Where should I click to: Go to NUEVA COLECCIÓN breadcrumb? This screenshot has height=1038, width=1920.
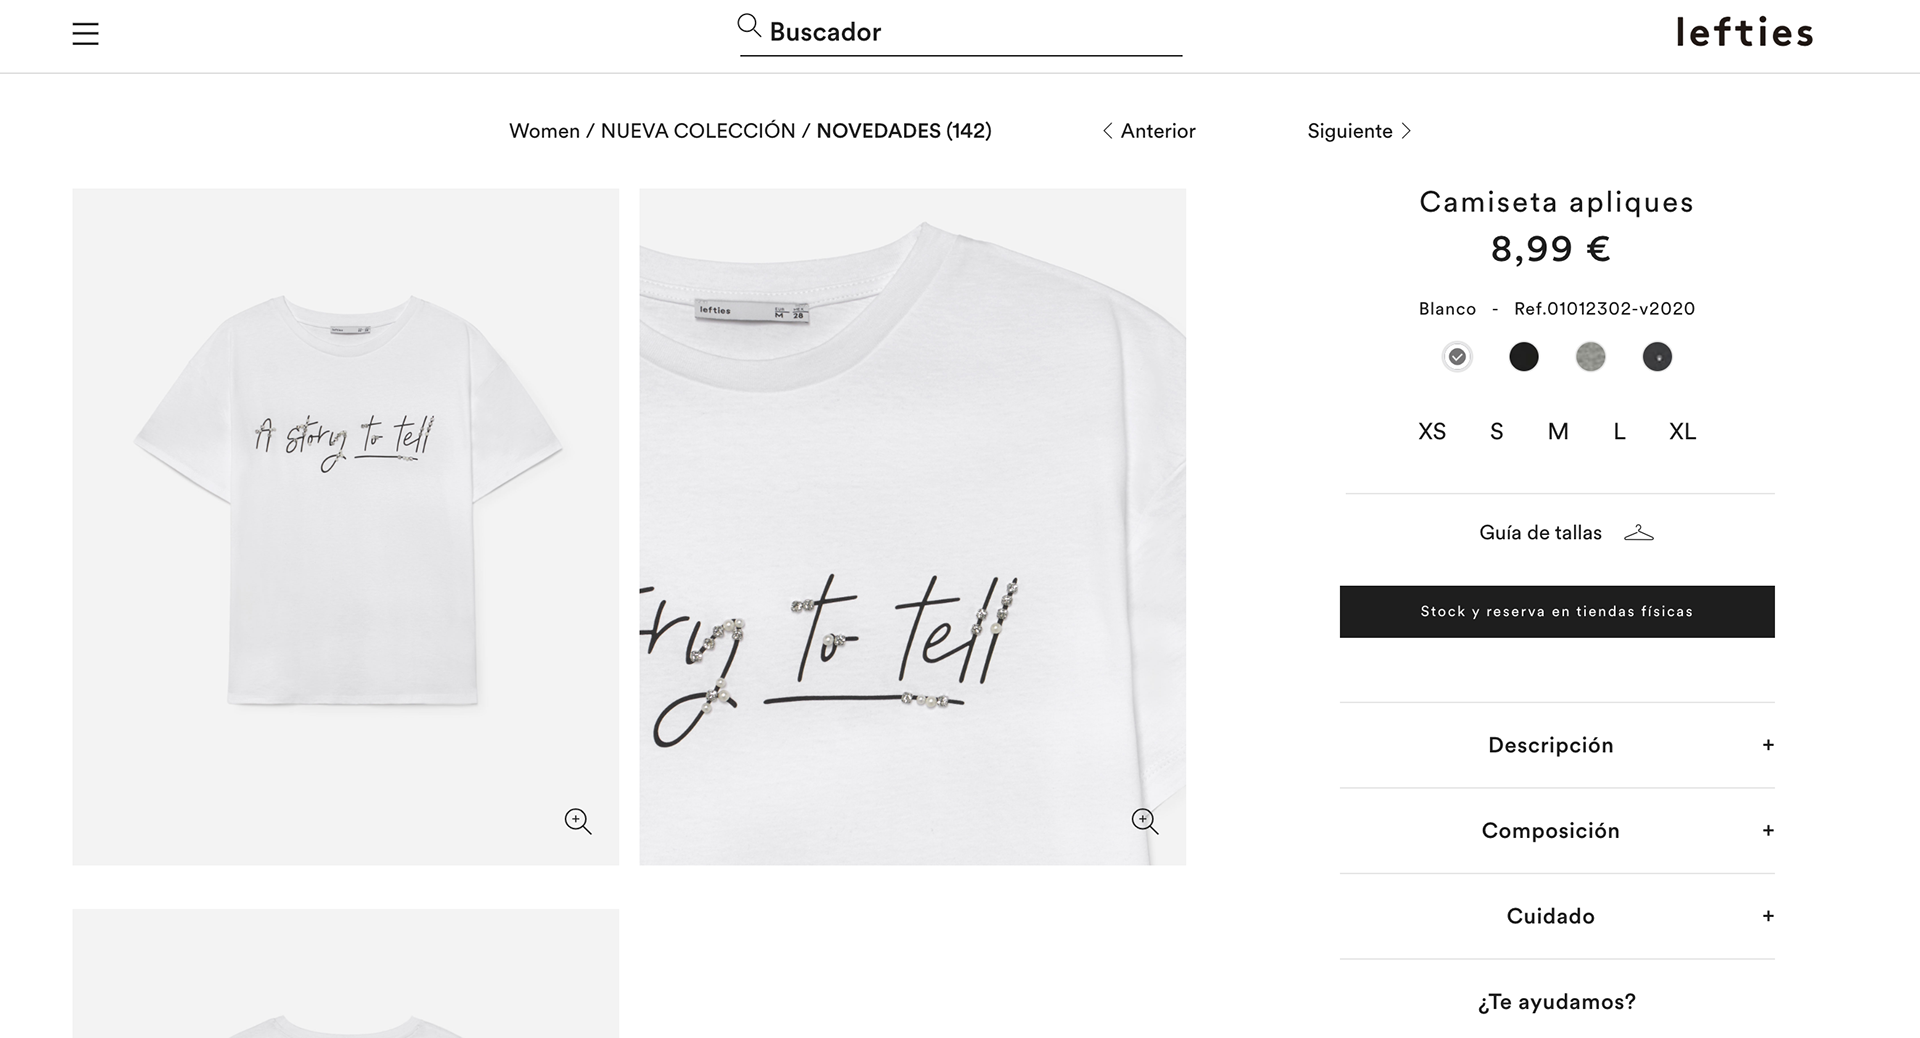(698, 131)
